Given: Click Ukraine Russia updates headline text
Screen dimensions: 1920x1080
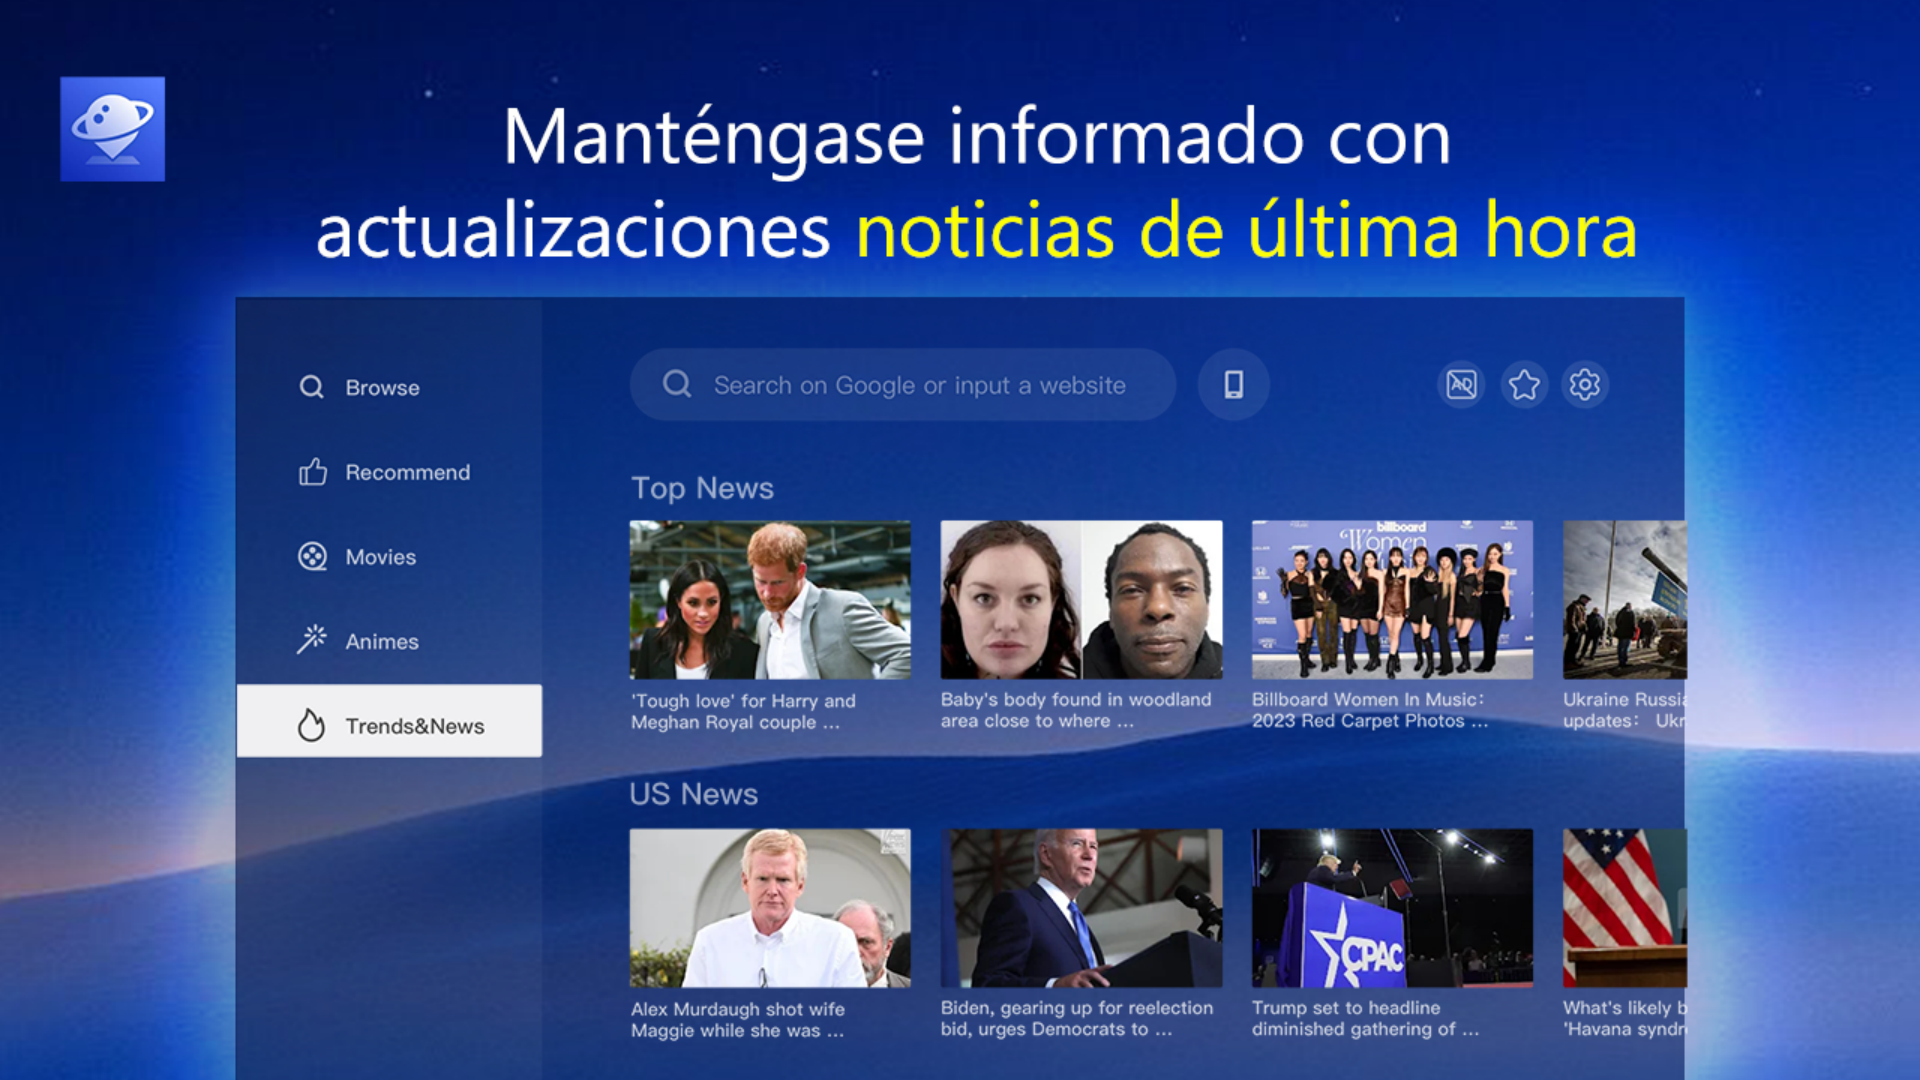Looking at the screenshot, I should 1624,710.
